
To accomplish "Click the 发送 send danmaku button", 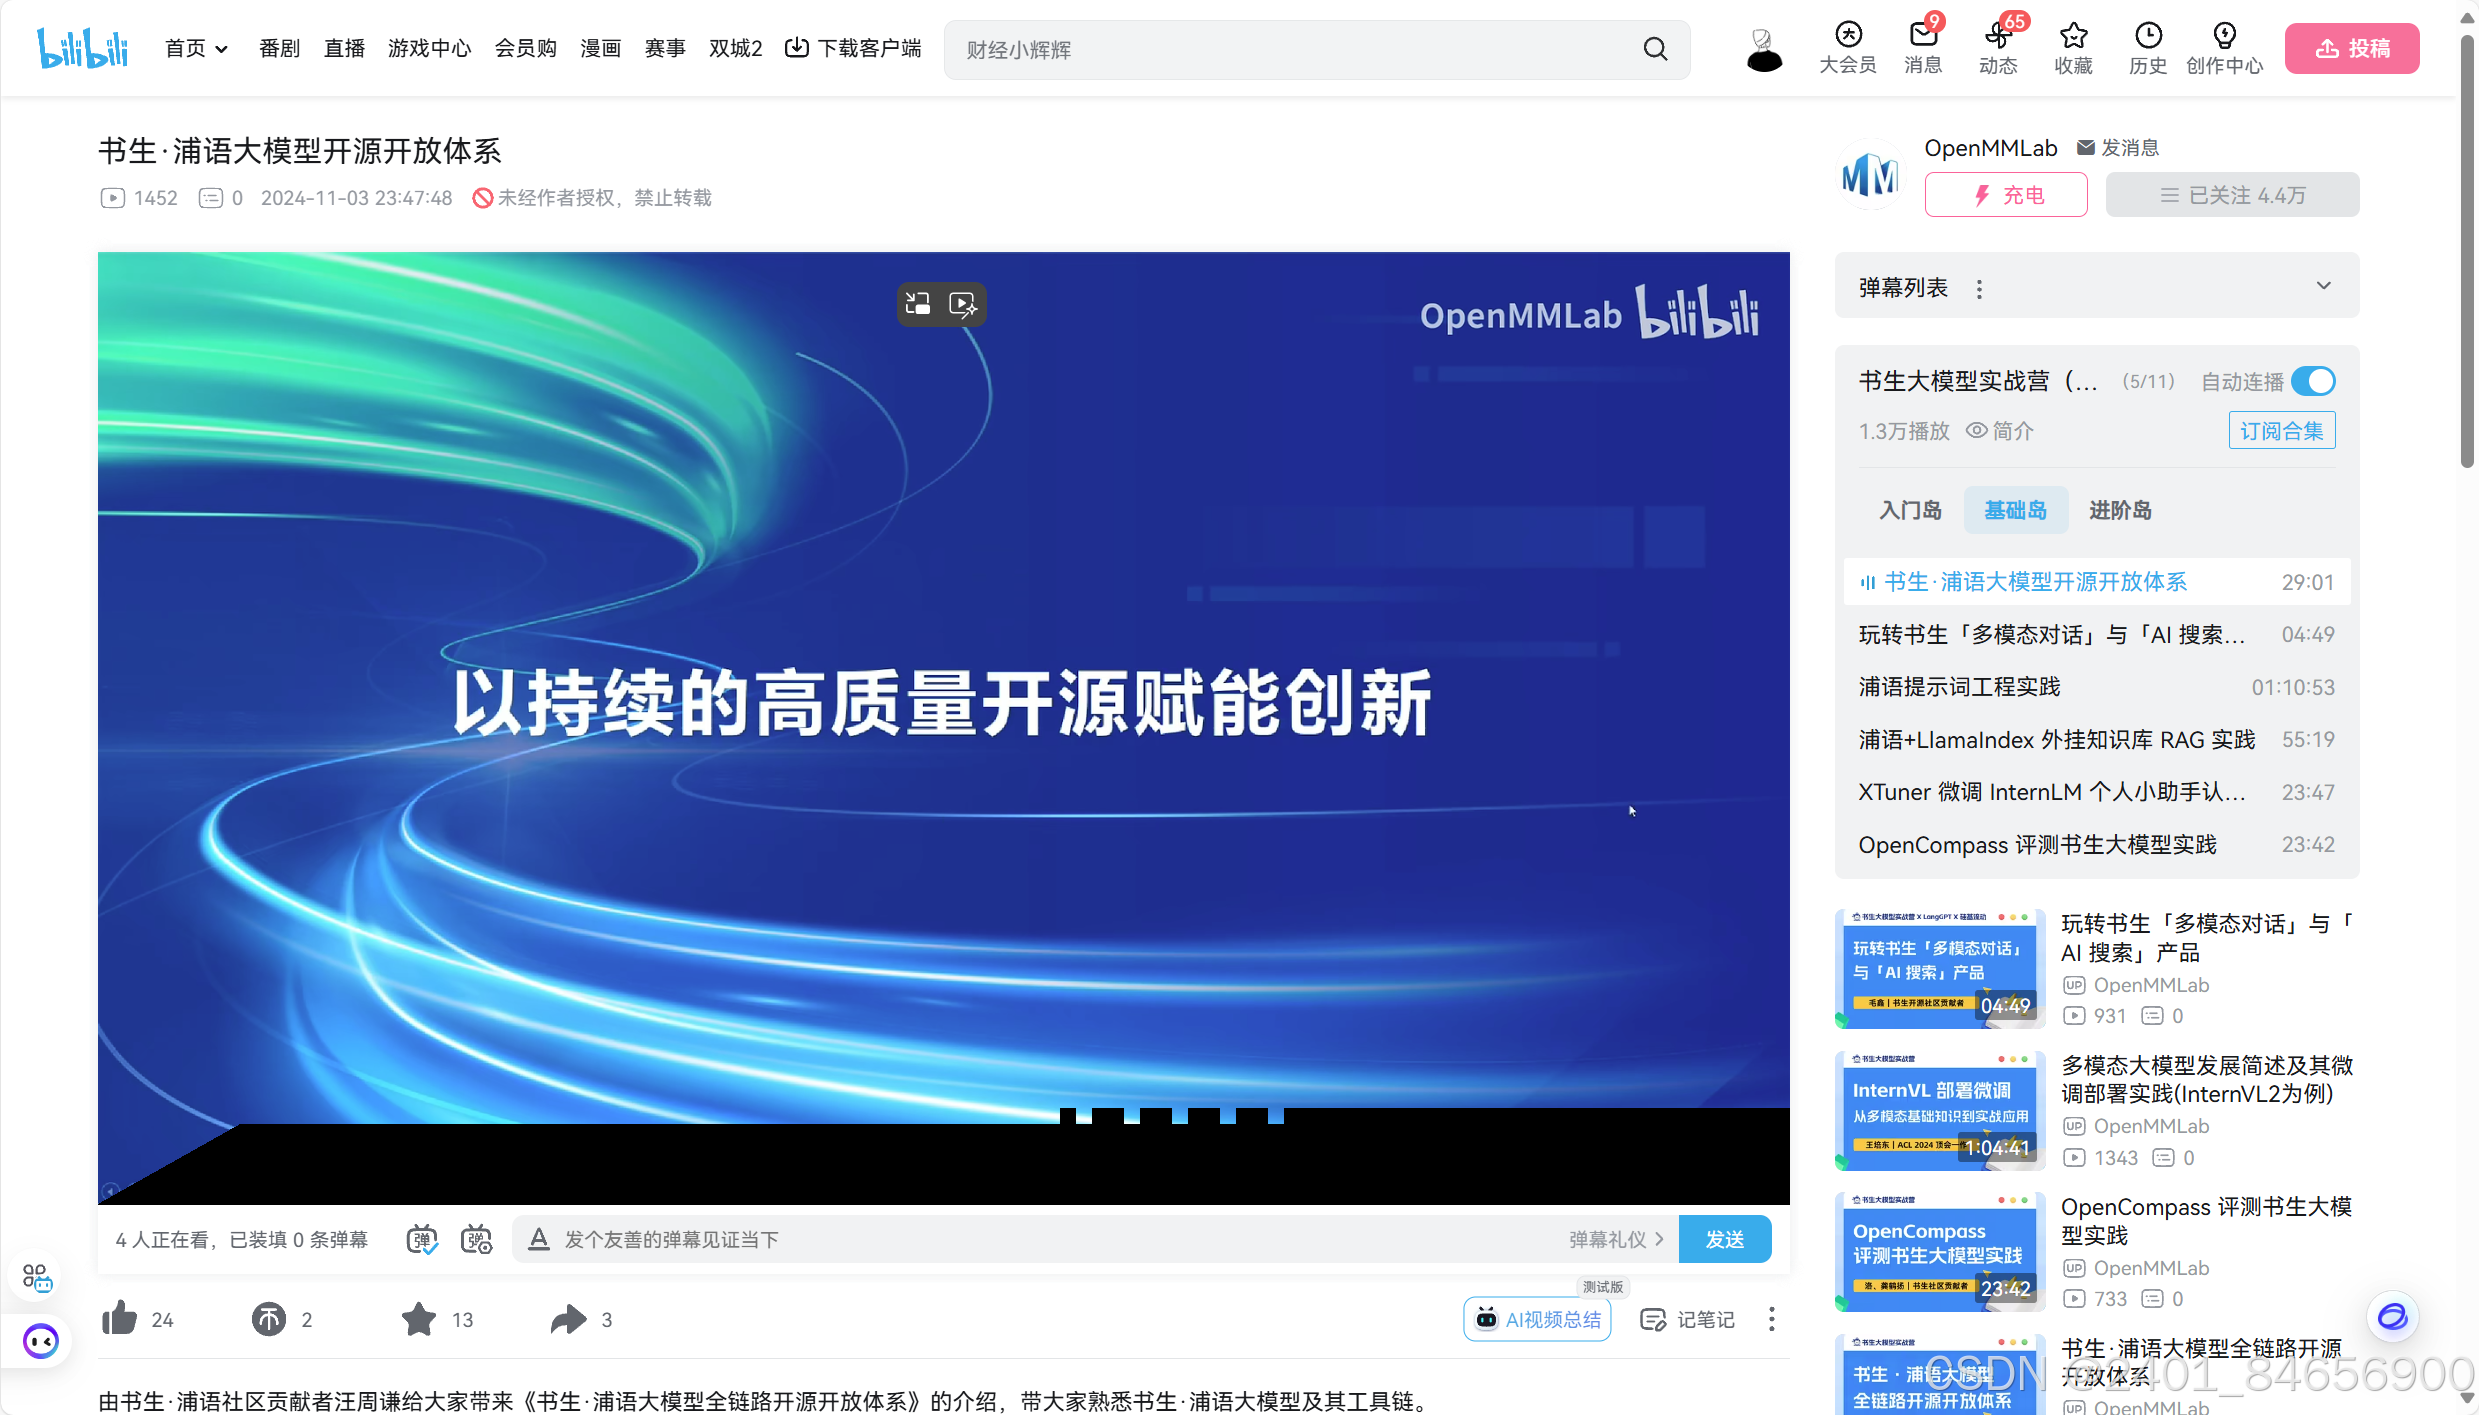I will click(x=1724, y=1239).
